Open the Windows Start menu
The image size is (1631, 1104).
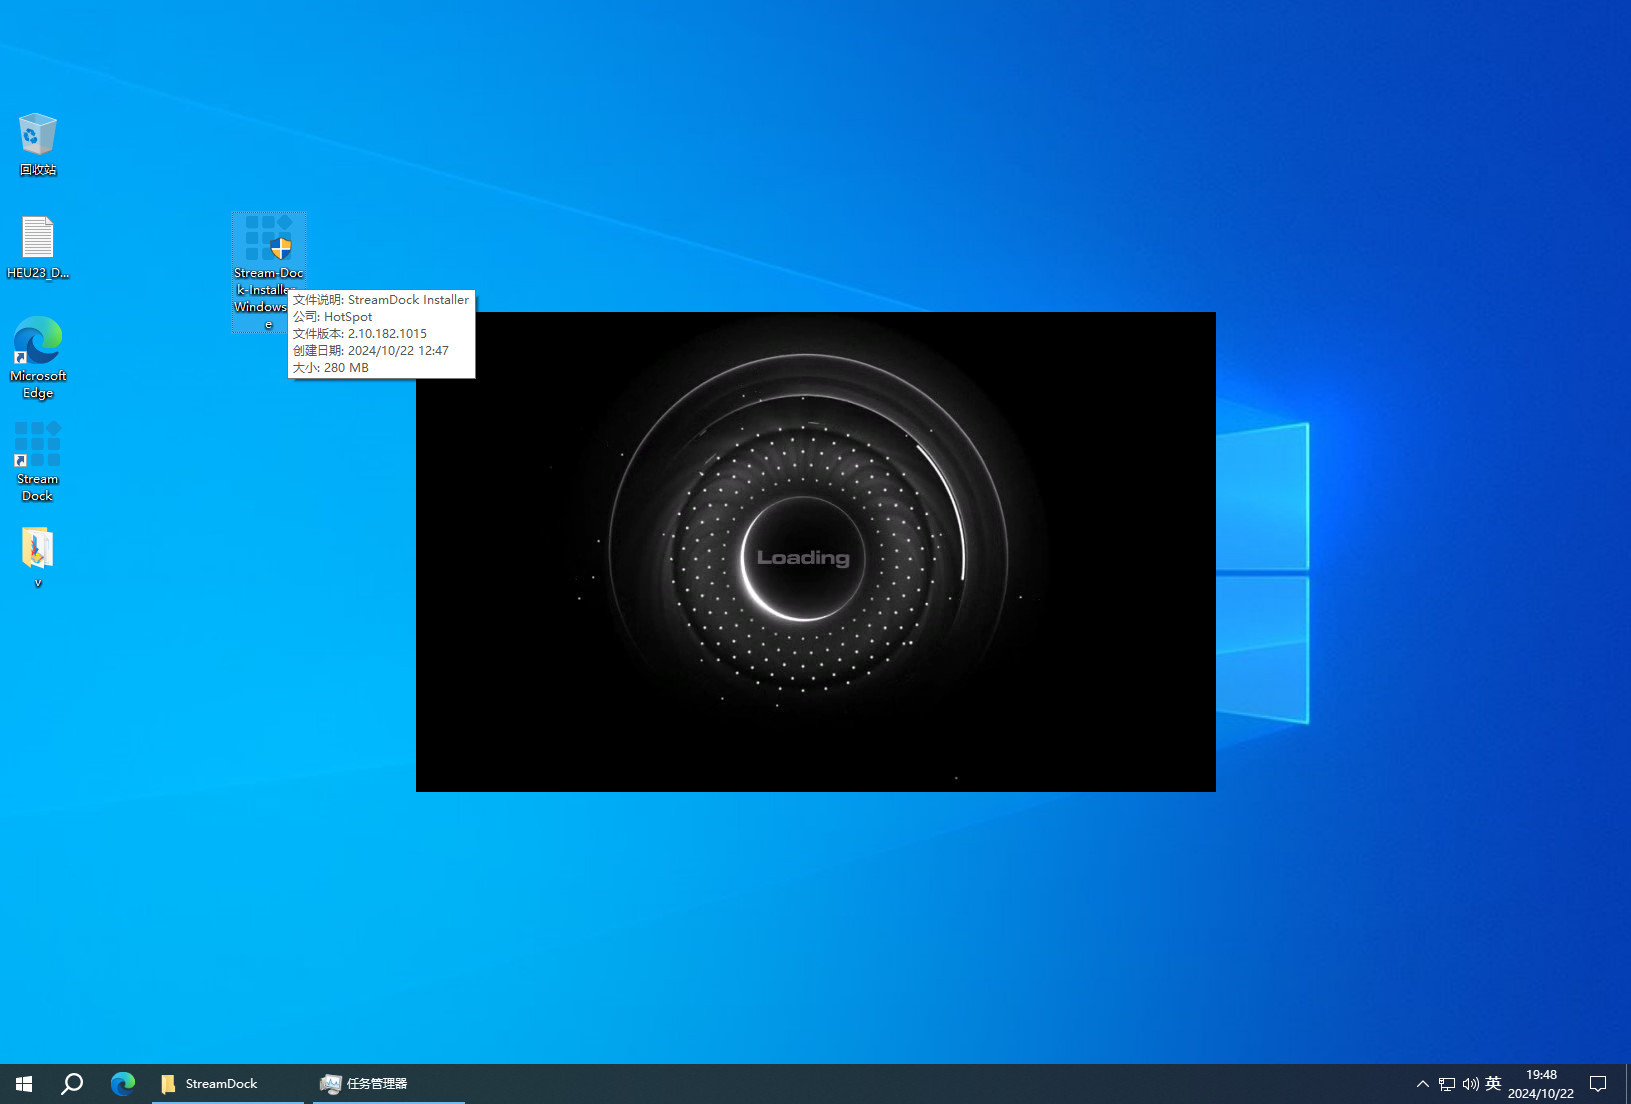[x=24, y=1084]
